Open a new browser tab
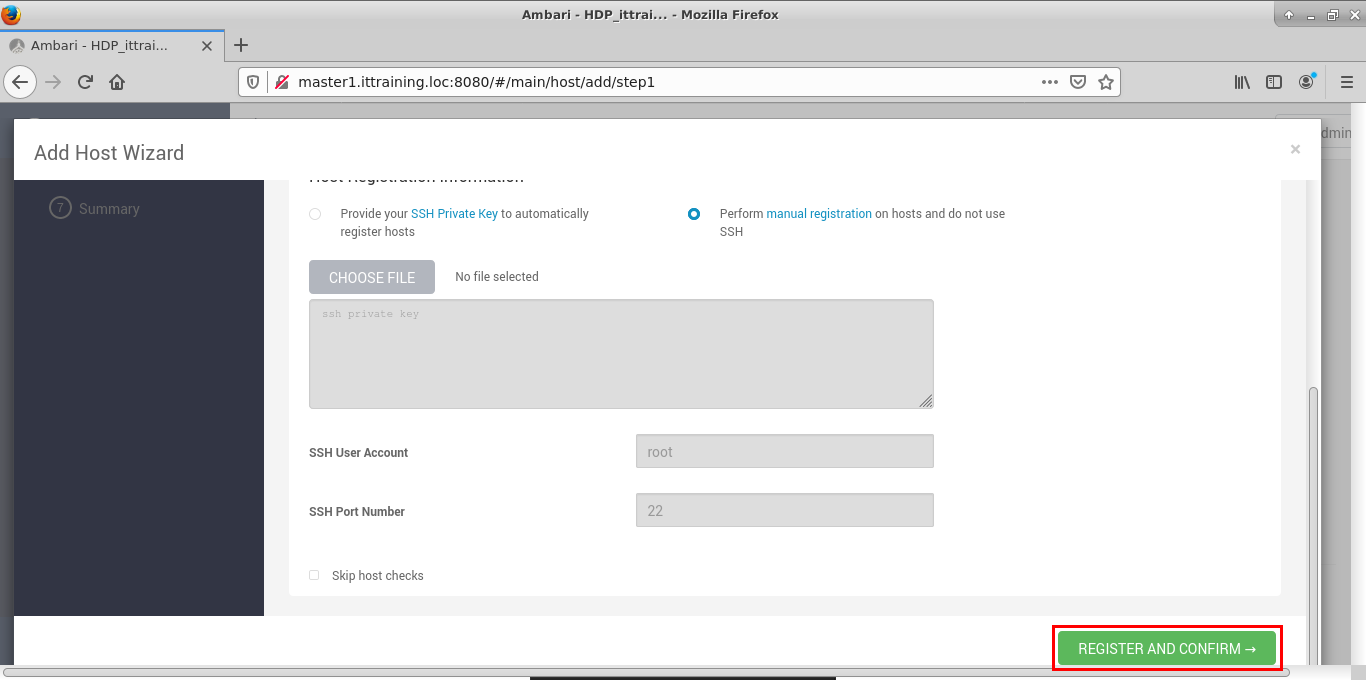Image resolution: width=1366 pixels, height=680 pixels. click(240, 45)
